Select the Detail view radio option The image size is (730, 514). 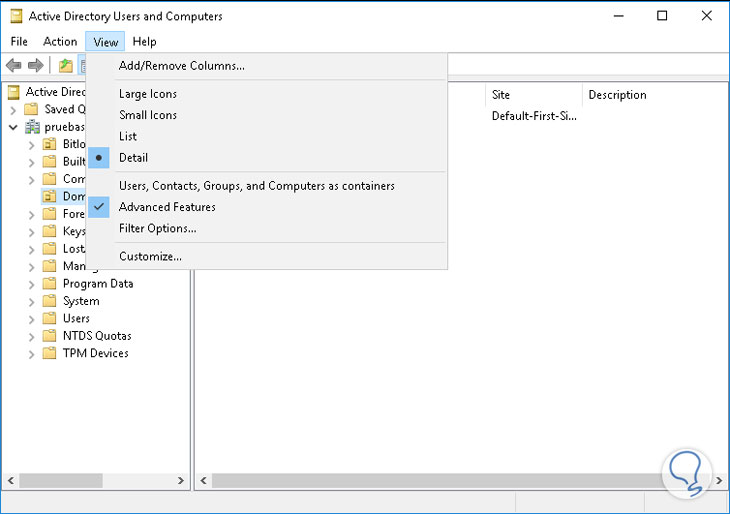[x=133, y=158]
